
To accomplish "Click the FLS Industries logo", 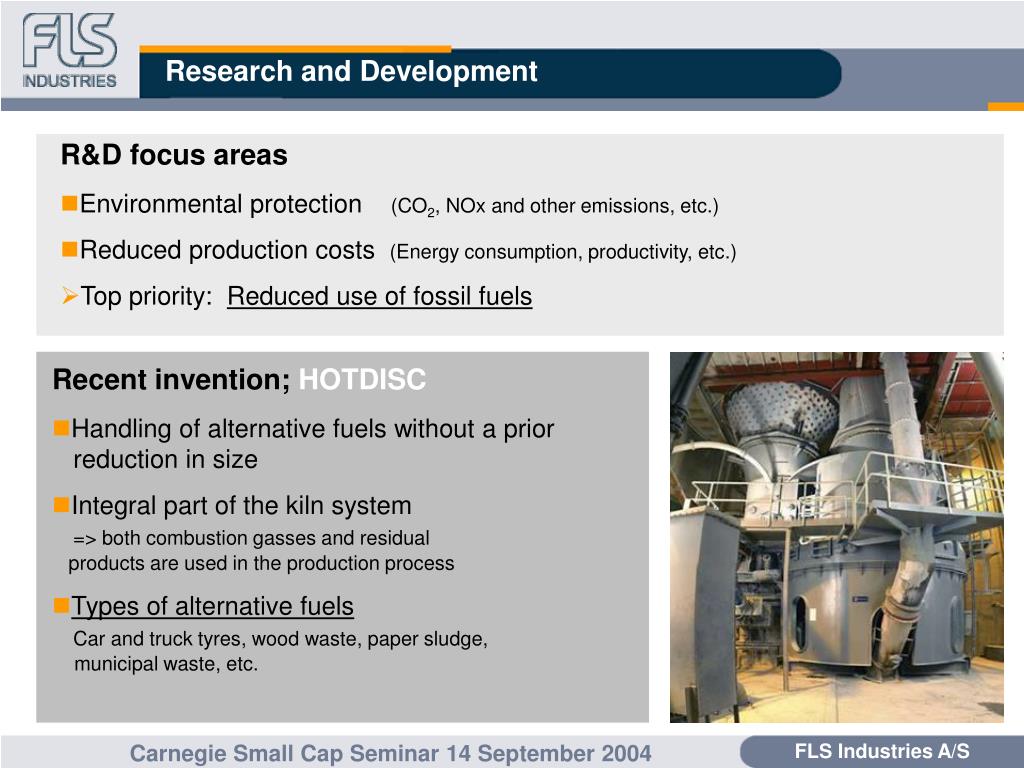I will point(70,51).
